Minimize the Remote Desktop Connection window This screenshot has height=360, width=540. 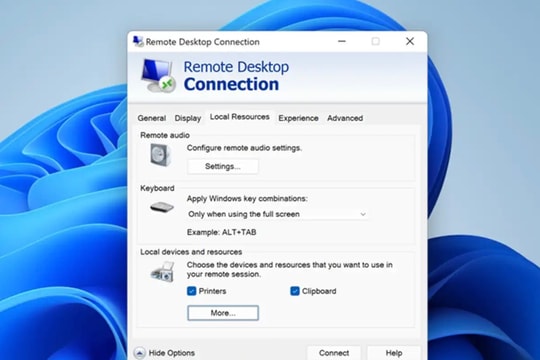342,41
